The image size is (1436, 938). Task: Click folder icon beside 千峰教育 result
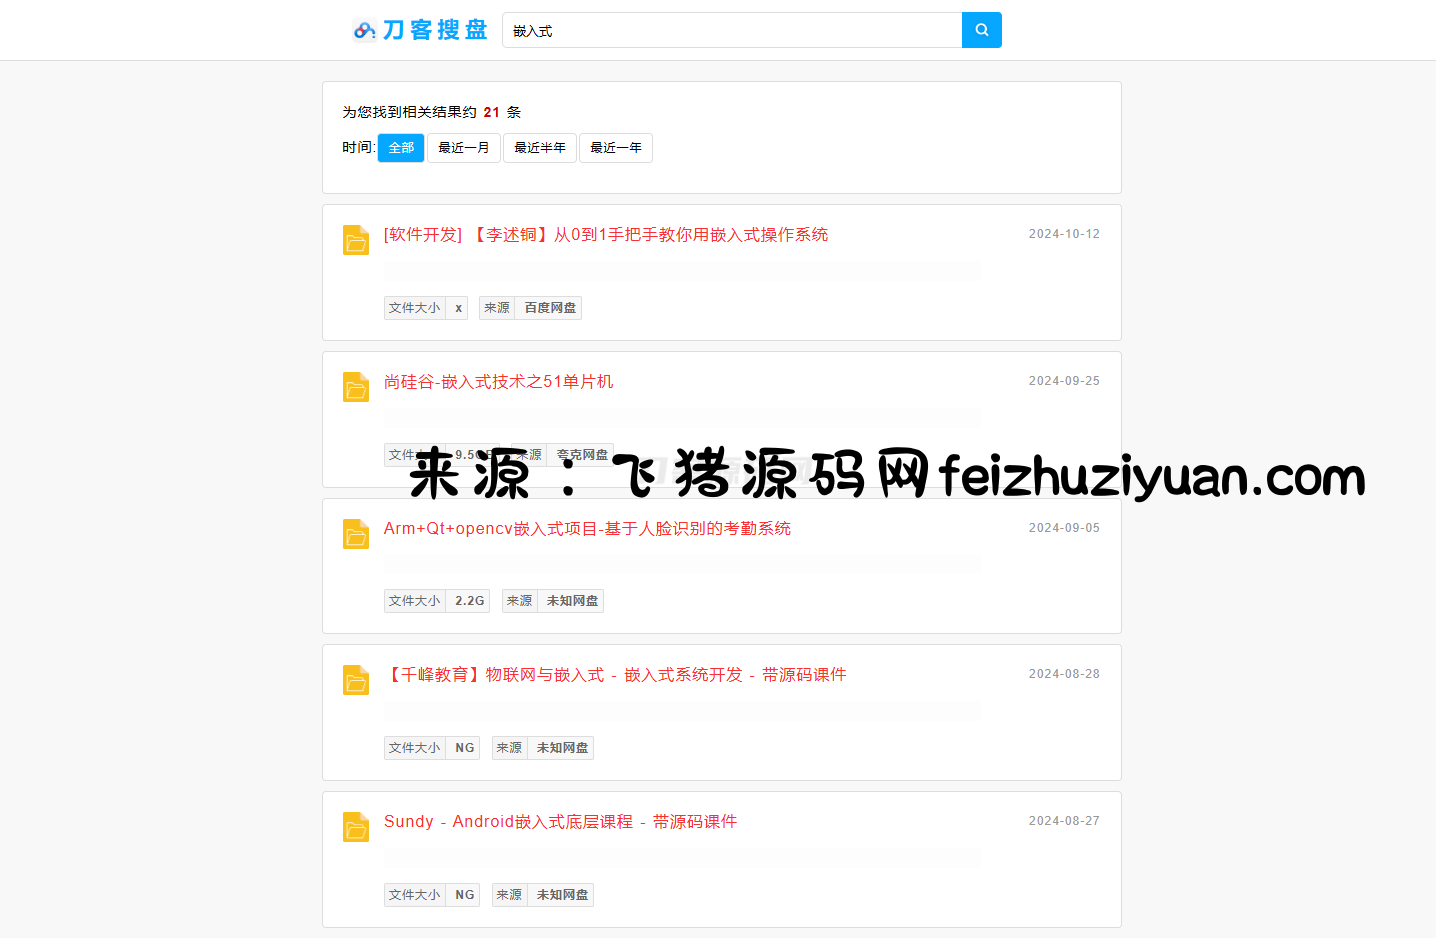pos(356,680)
